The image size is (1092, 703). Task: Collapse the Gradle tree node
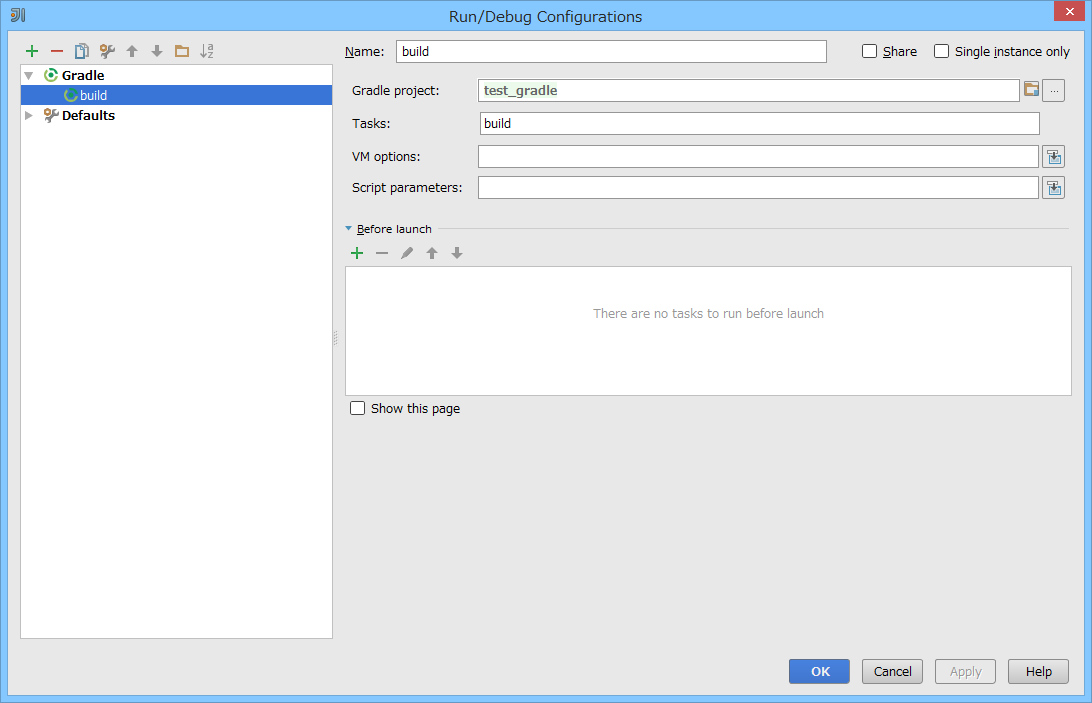[x=28, y=75]
